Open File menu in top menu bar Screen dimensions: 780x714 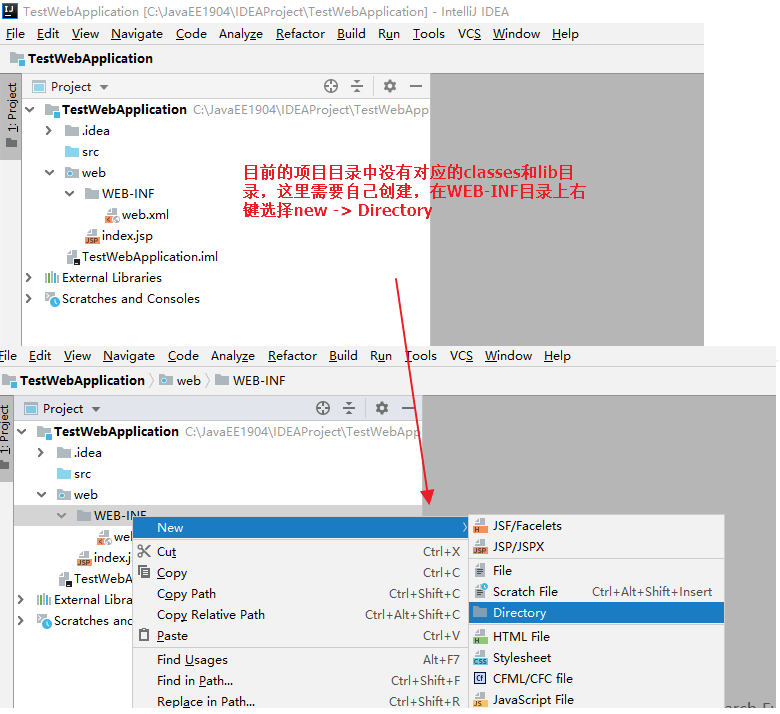(15, 34)
